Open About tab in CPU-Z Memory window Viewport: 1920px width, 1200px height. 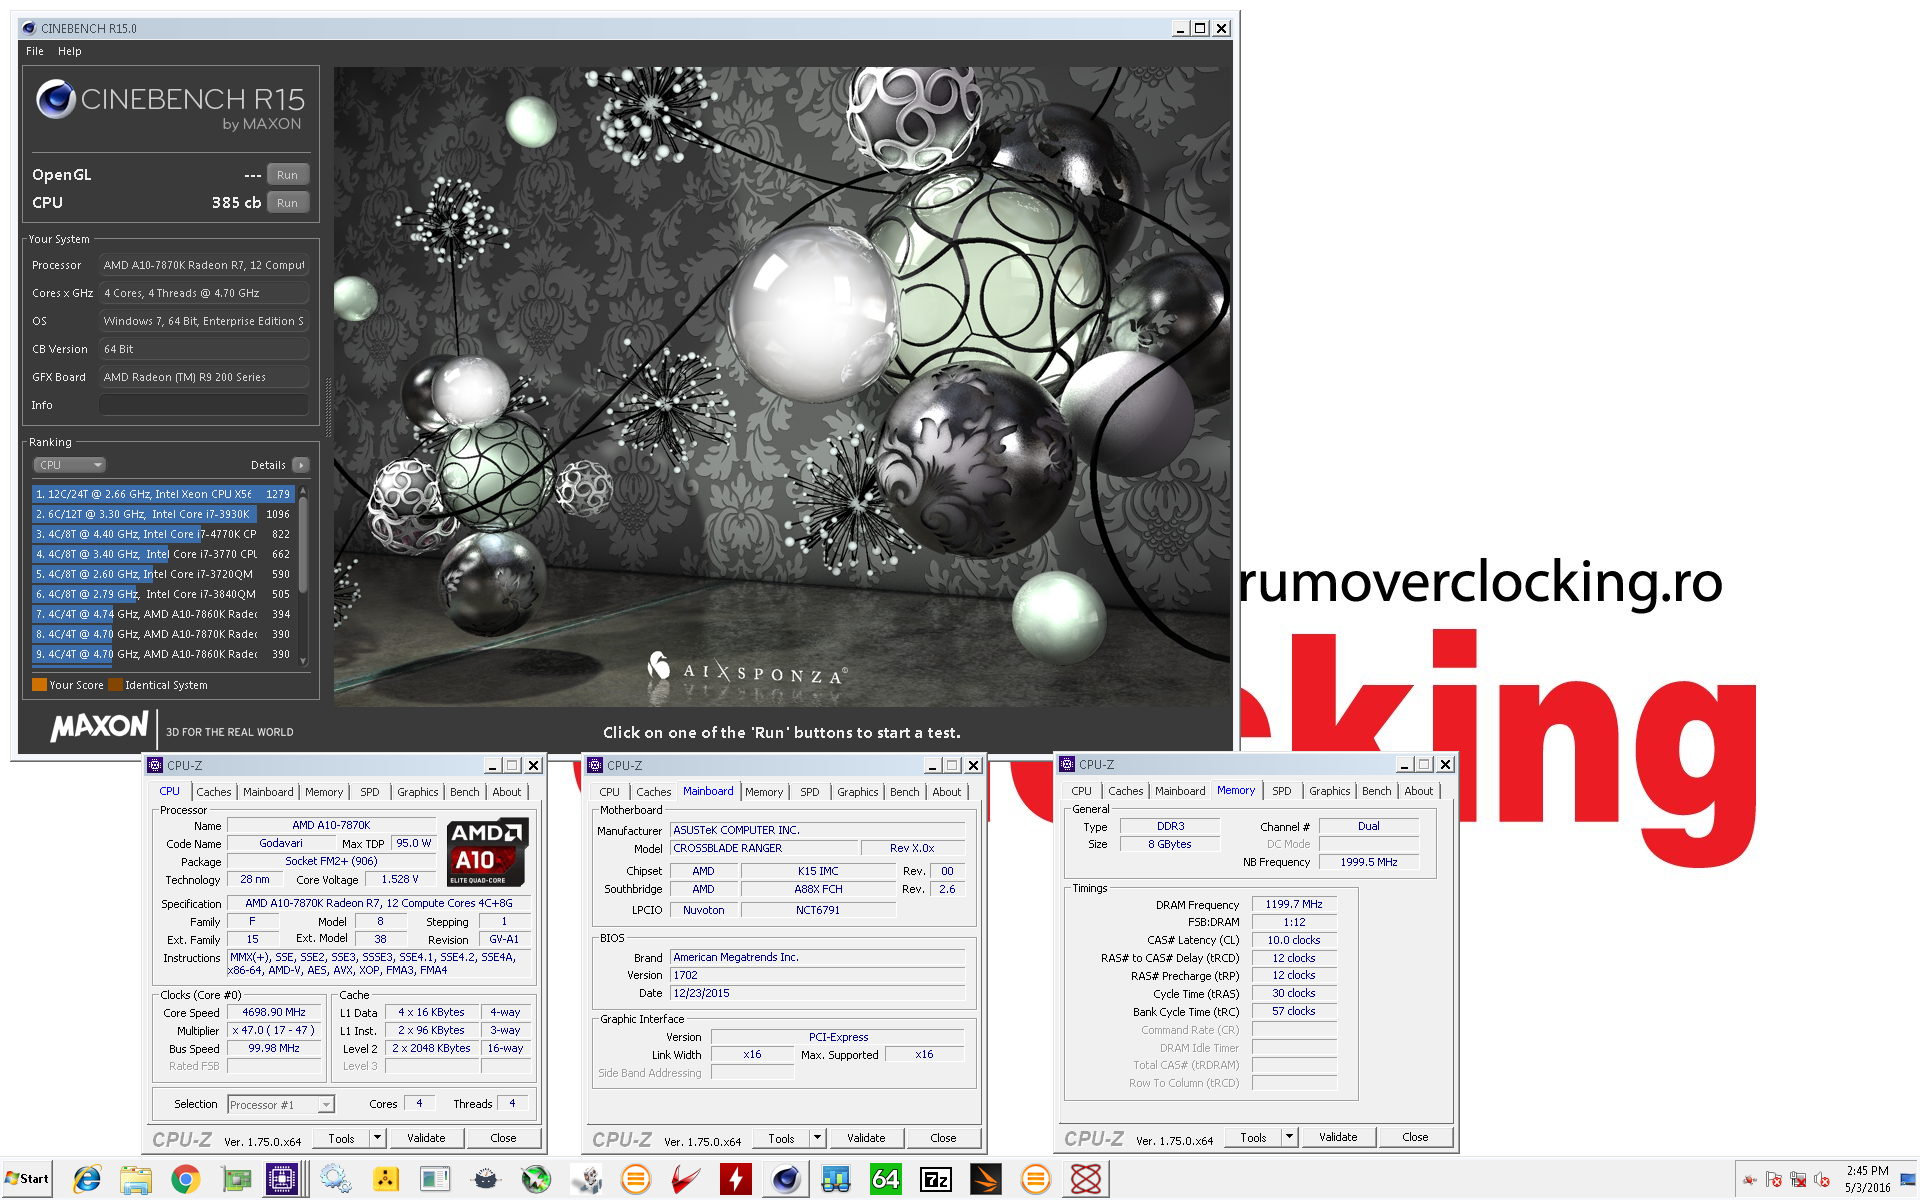(1419, 791)
